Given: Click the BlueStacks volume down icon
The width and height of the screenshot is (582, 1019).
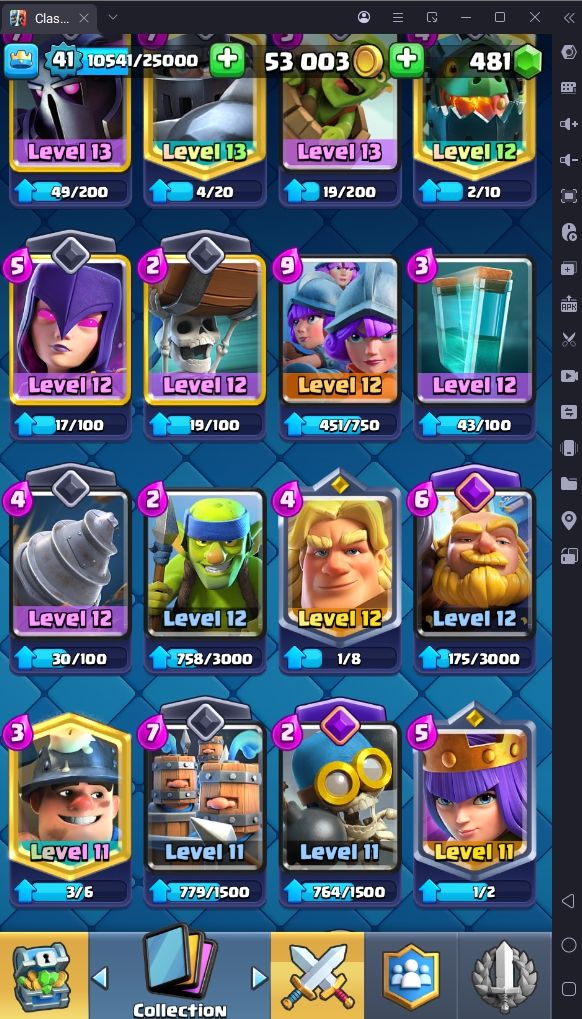Looking at the screenshot, I should (x=568, y=160).
